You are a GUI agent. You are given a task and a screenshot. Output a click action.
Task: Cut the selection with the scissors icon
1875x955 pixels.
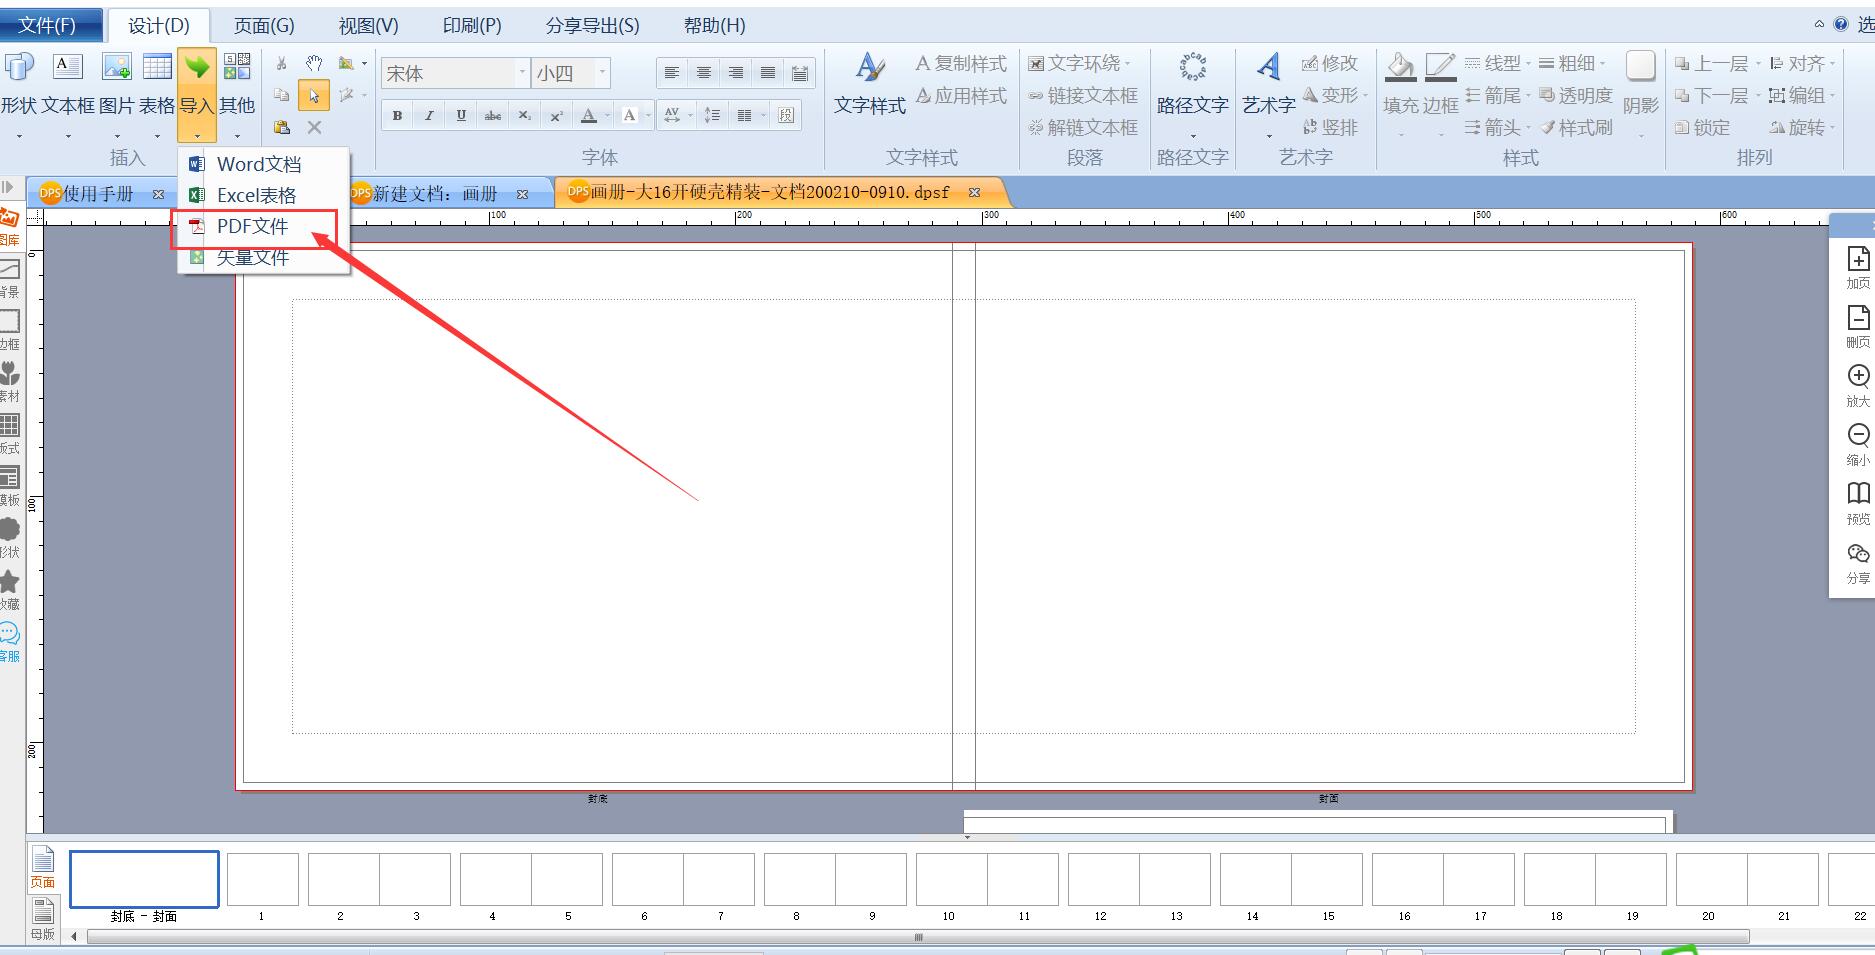(x=282, y=64)
